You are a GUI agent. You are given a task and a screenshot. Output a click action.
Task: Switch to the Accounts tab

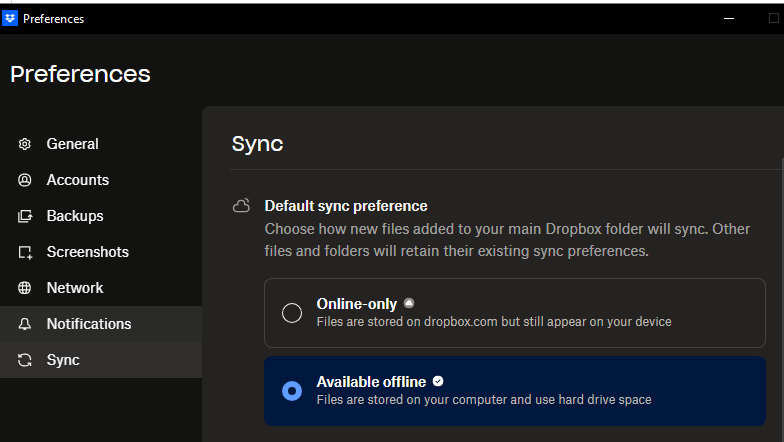(x=77, y=180)
